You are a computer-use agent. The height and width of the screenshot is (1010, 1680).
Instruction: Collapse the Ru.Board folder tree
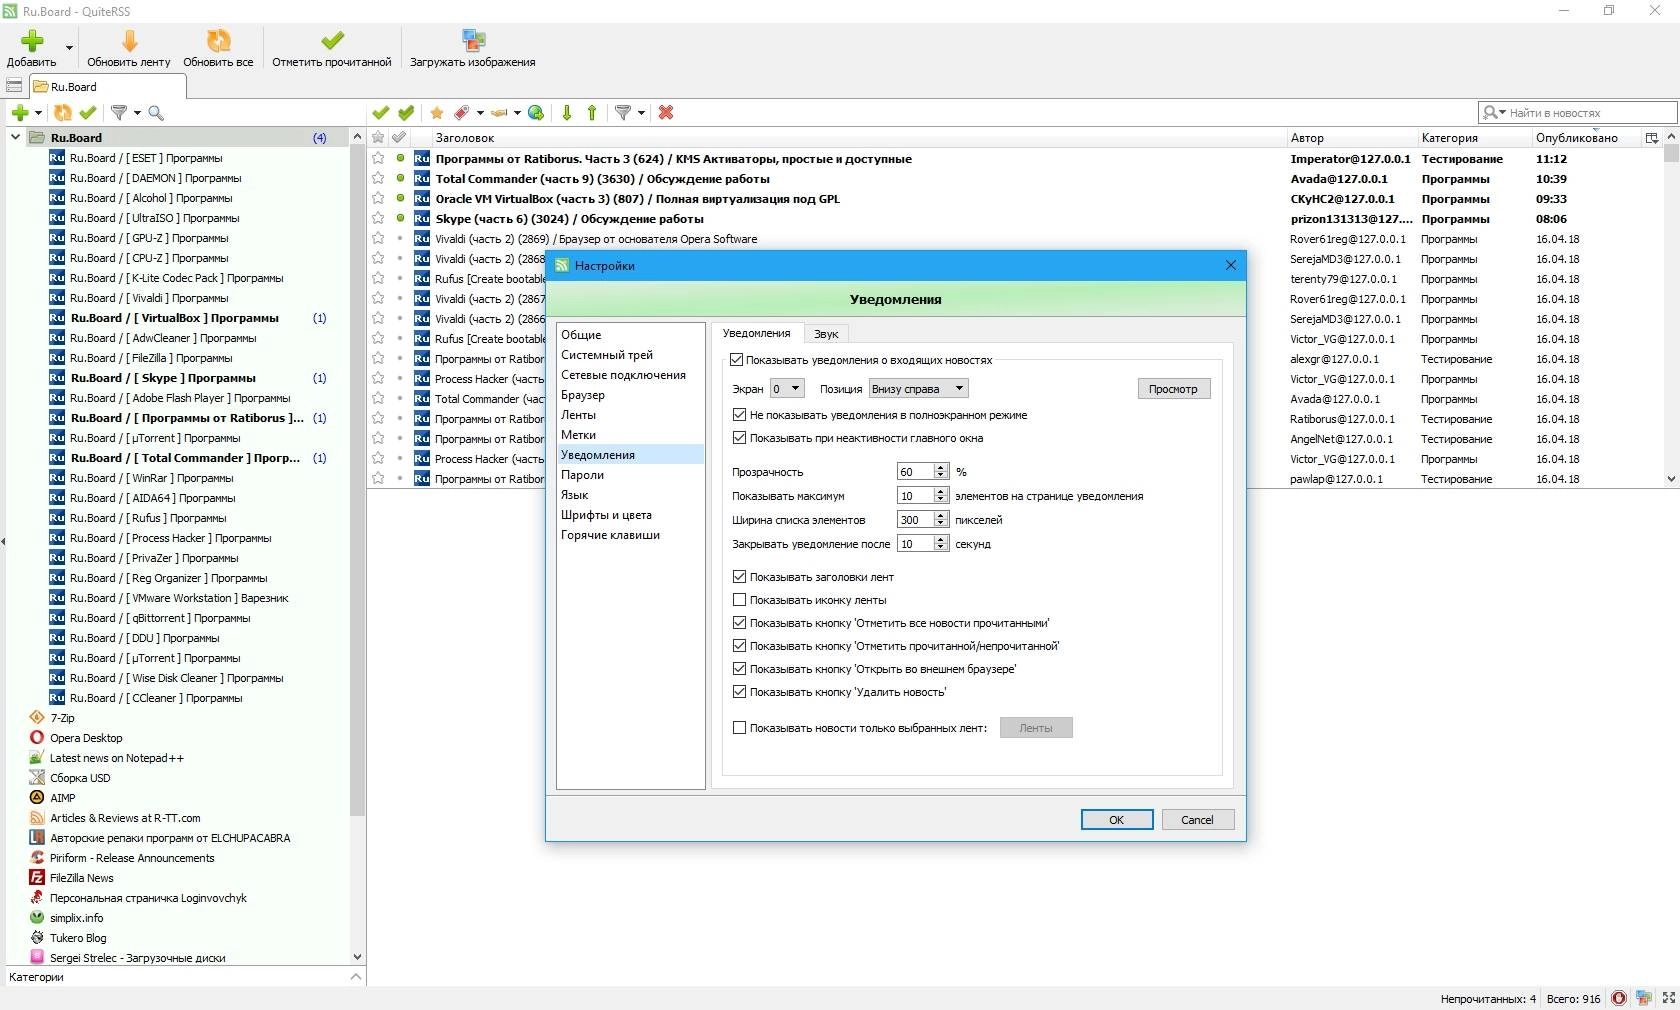(15, 137)
